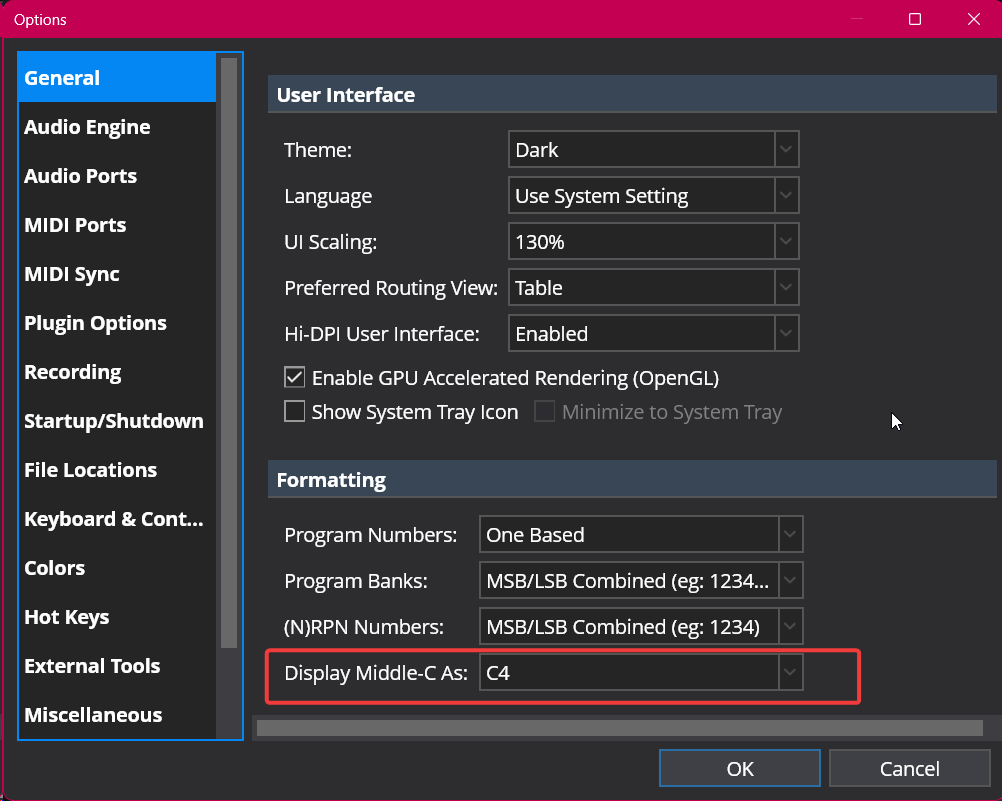Open Preferred Routing View dropdown

pos(653,288)
